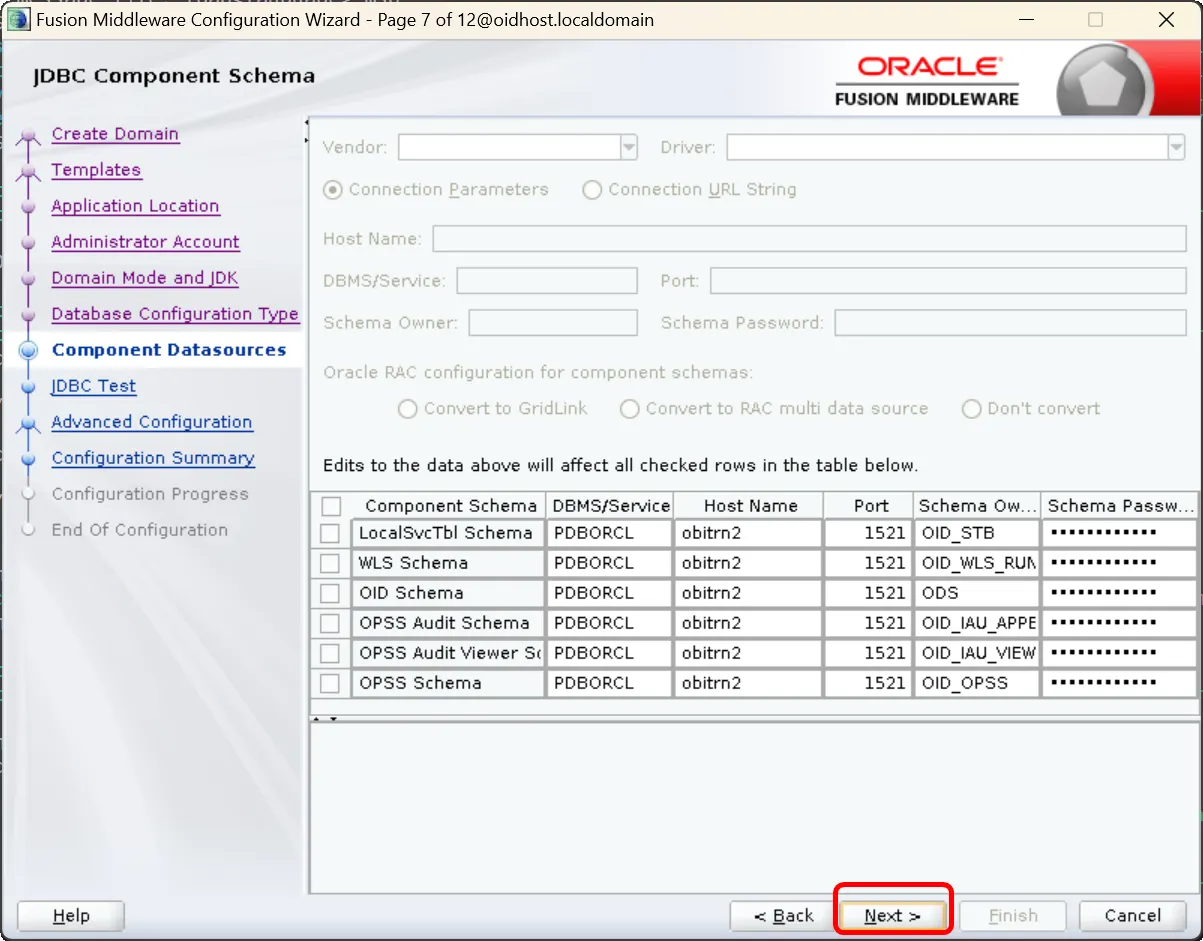Viewport: 1203px width, 941px height.
Task: Click the OID_OPSS schema owner cell
Action: (x=976, y=683)
